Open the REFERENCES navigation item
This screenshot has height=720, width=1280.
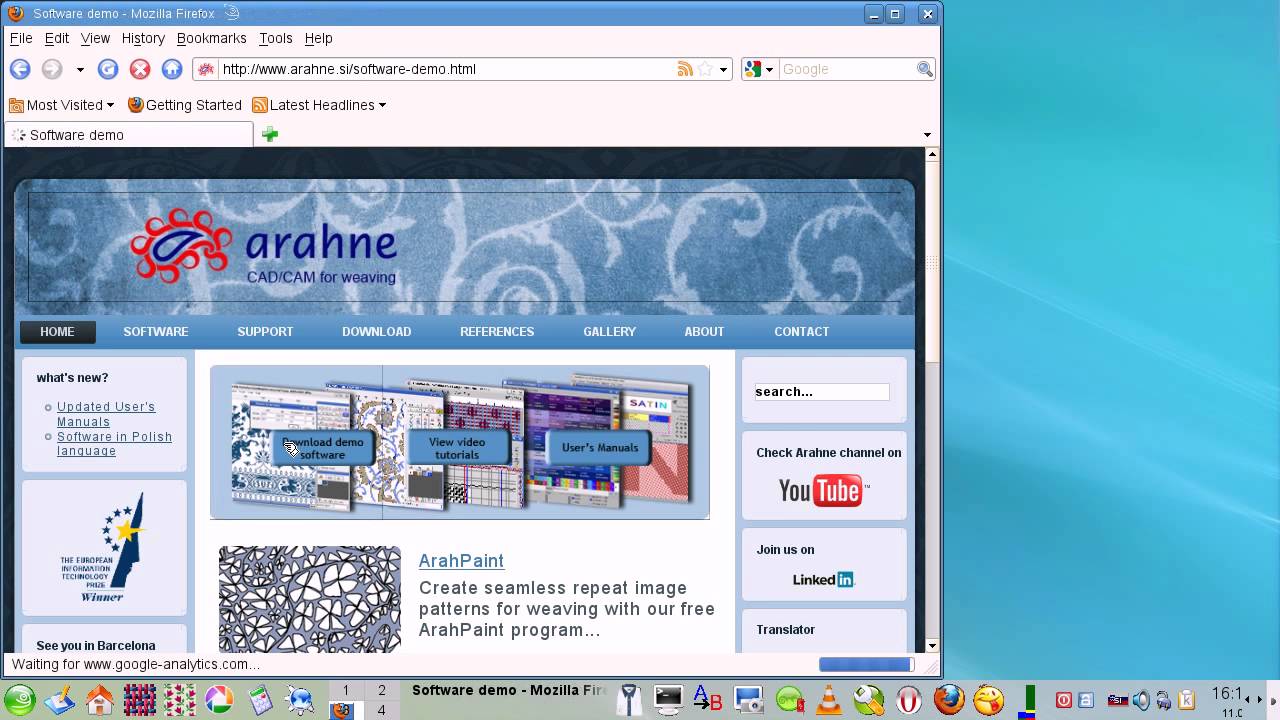tap(497, 332)
